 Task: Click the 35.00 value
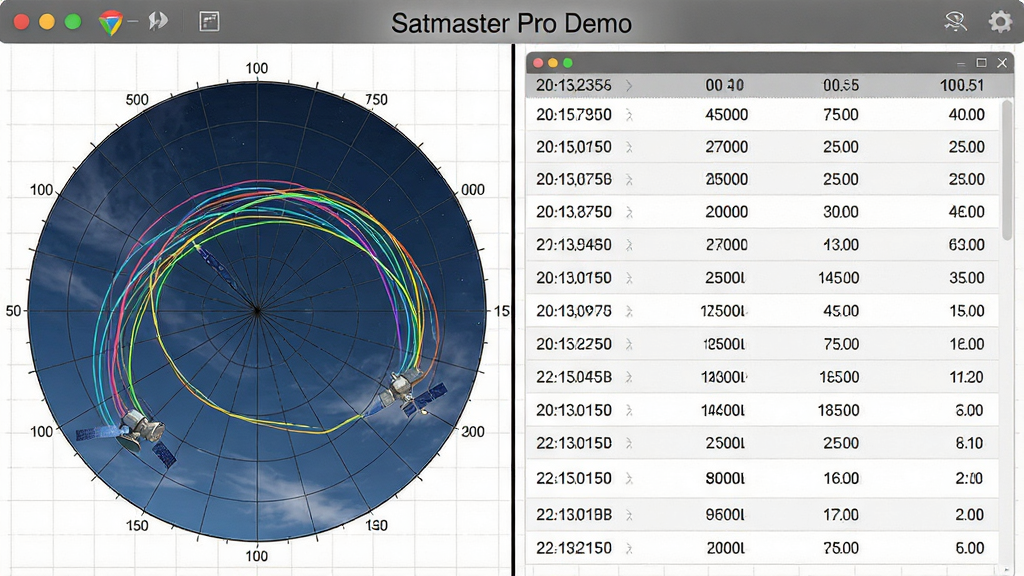click(967, 278)
